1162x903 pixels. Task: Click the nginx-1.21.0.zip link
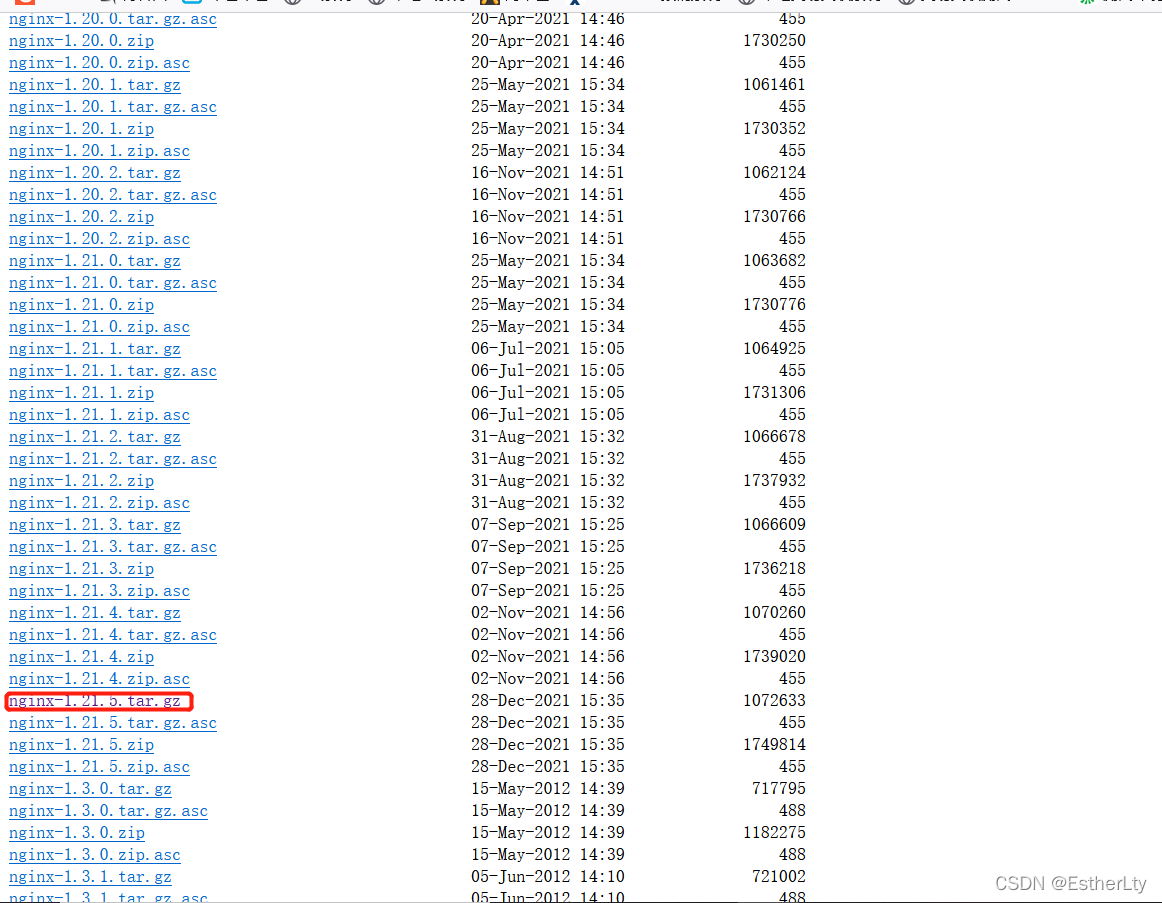pos(82,304)
